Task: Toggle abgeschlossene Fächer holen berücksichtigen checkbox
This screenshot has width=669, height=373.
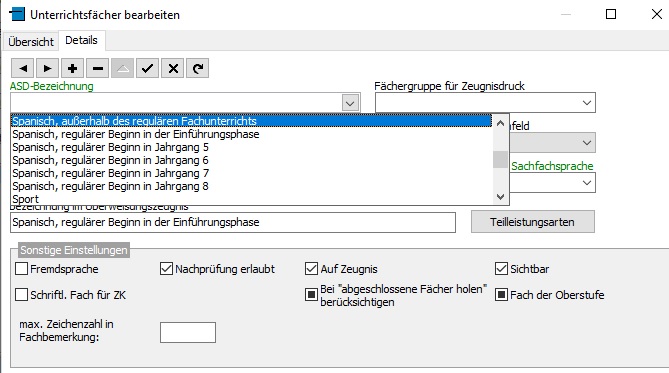Action: pos(311,294)
